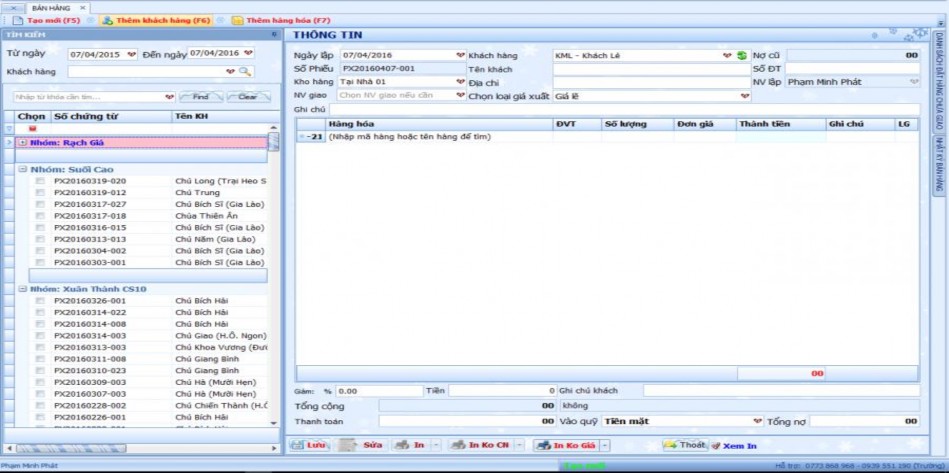The width and height of the screenshot is (949, 473).
Task: Expand the Nhóm: Rạch Giá group
Action: click(23, 142)
